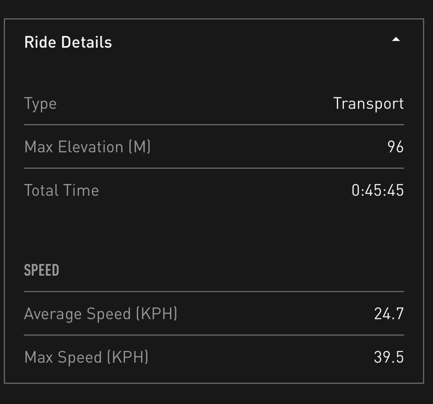433x404 pixels.
Task: Click the 0:45:45 time value
Action: tap(377, 190)
